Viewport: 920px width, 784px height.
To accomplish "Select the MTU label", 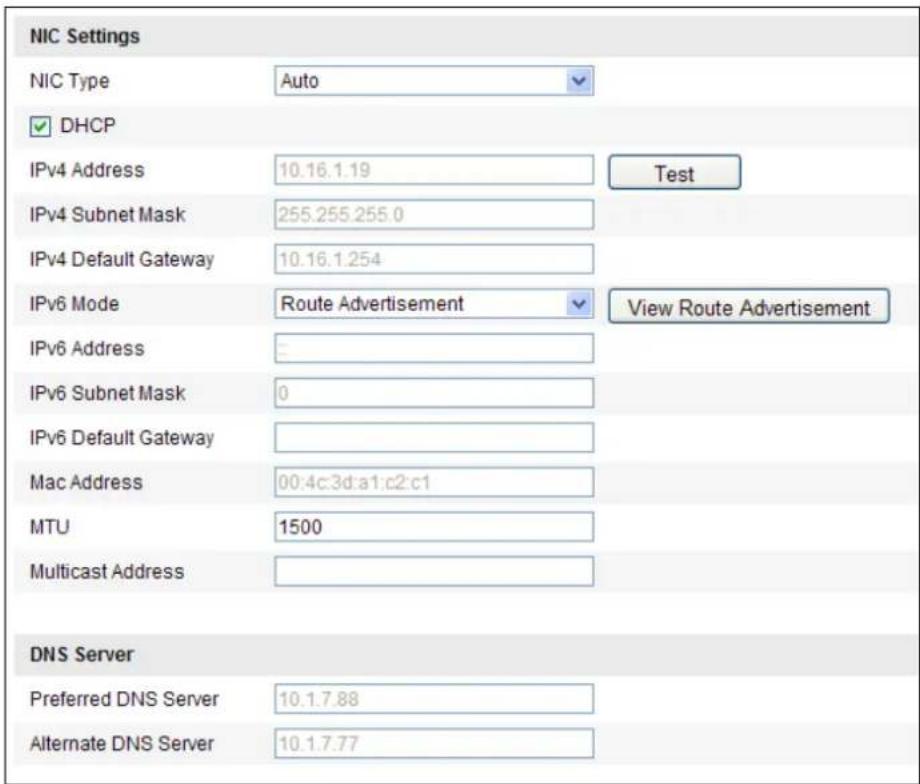I will pyautogui.click(x=50, y=527).
